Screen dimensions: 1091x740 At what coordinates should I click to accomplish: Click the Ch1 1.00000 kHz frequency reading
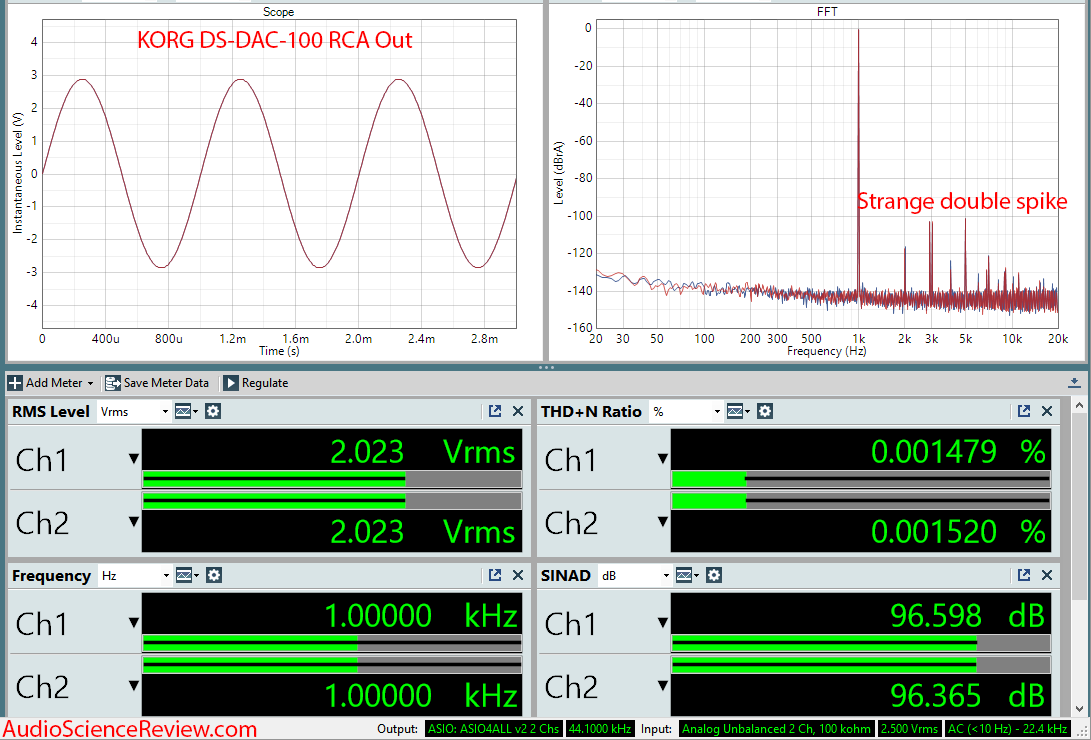point(421,616)
